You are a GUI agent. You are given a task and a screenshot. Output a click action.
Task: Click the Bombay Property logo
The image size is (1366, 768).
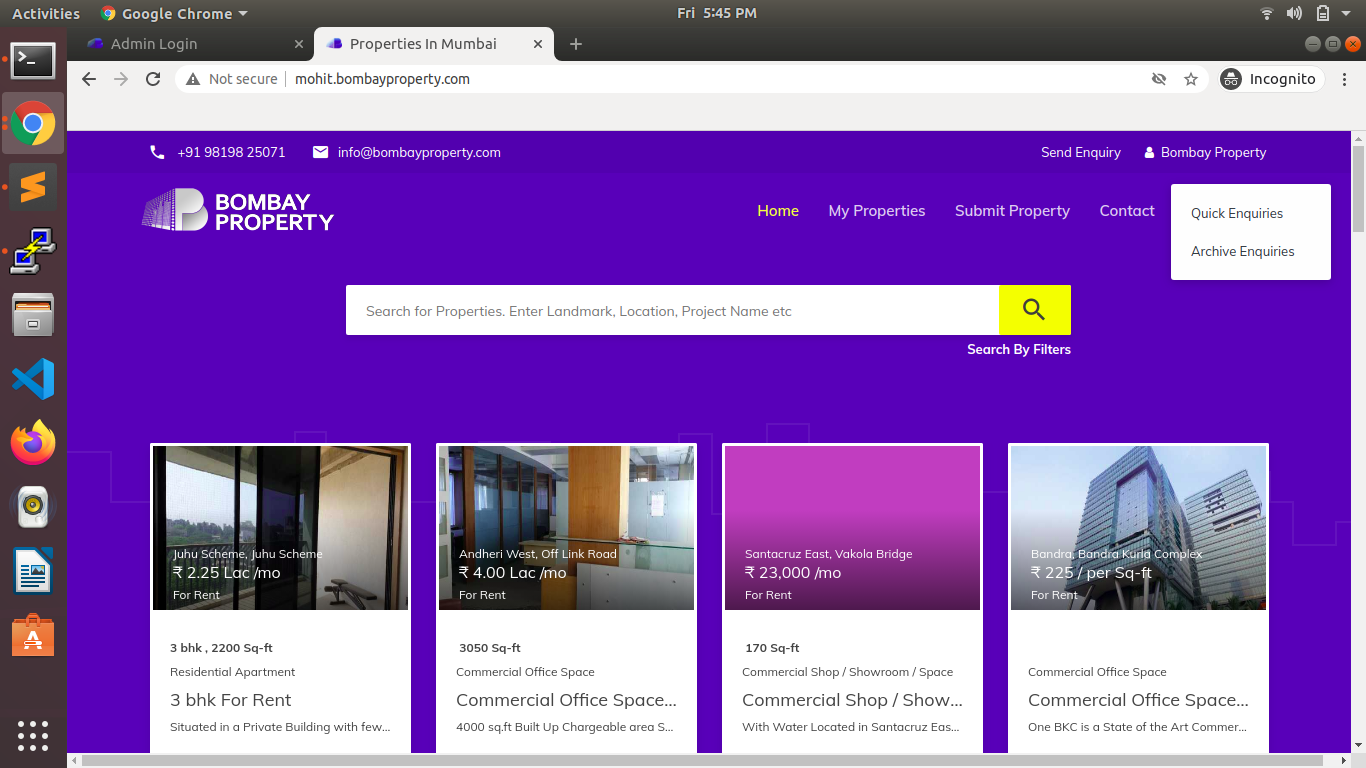pyautogui.click(x=238, y=211)
